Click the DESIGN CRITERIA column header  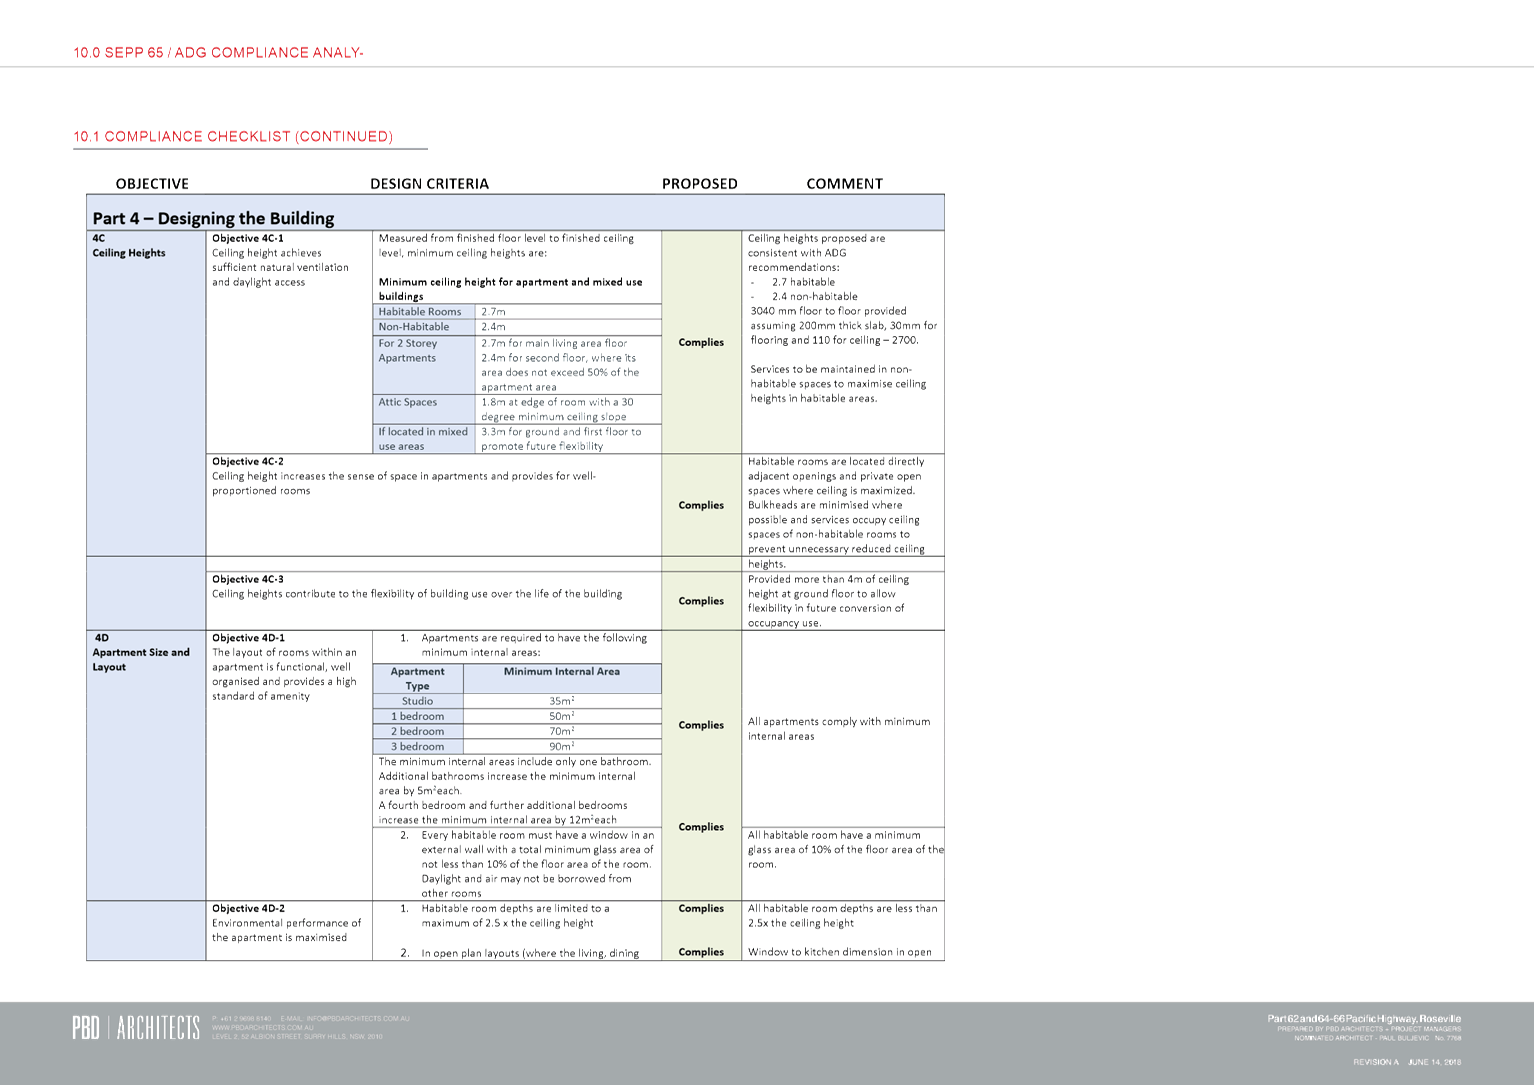(429, 184)
